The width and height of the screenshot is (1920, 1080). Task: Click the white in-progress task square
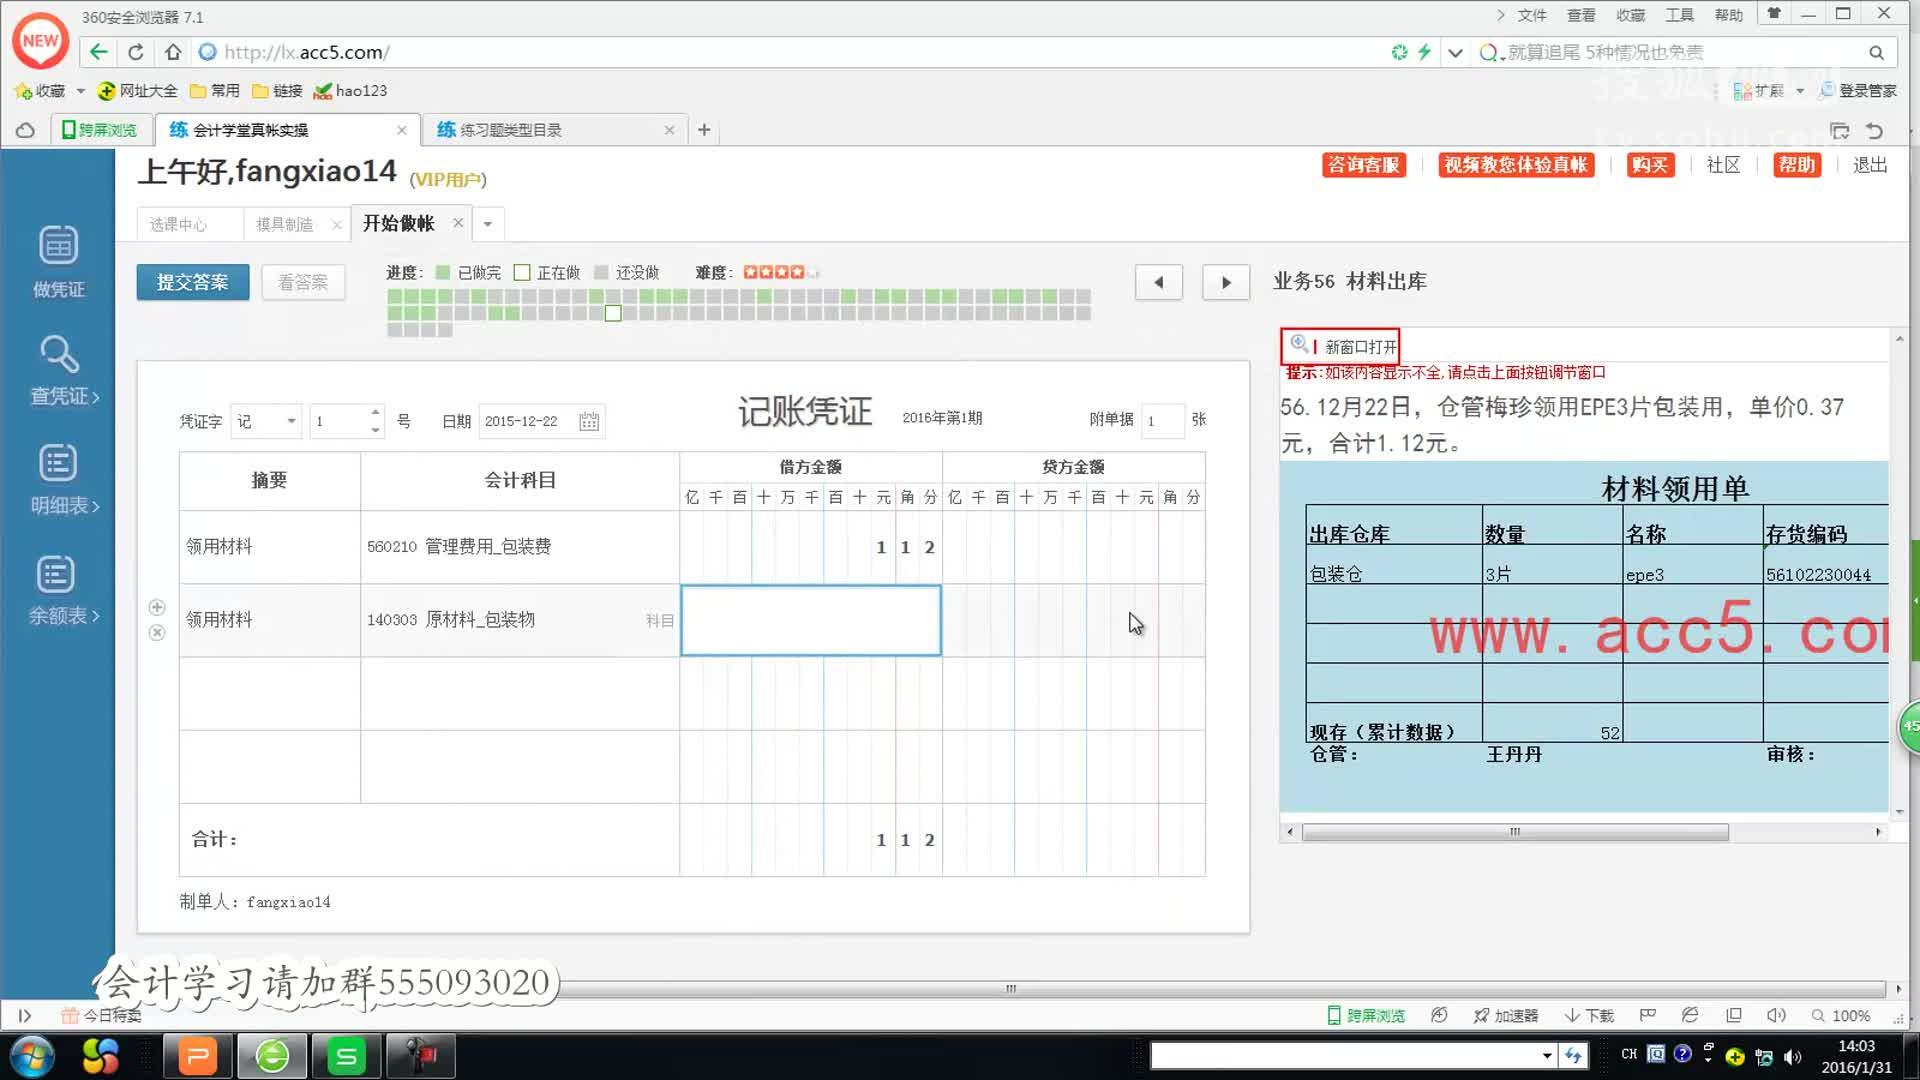point(613,314)
